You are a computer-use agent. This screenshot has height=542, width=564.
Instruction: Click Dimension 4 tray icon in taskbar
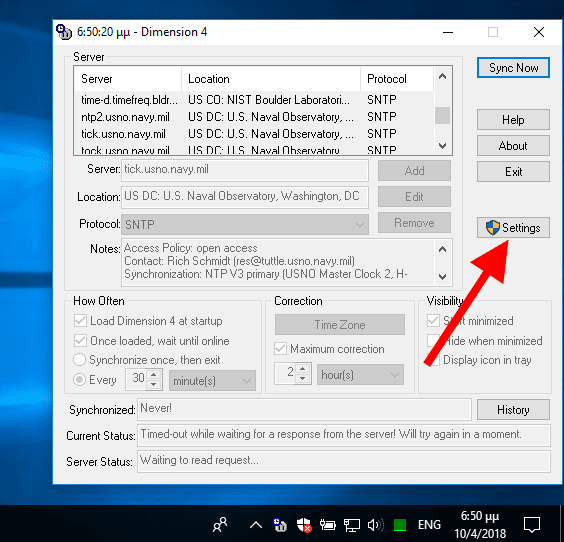coord(279,525)
